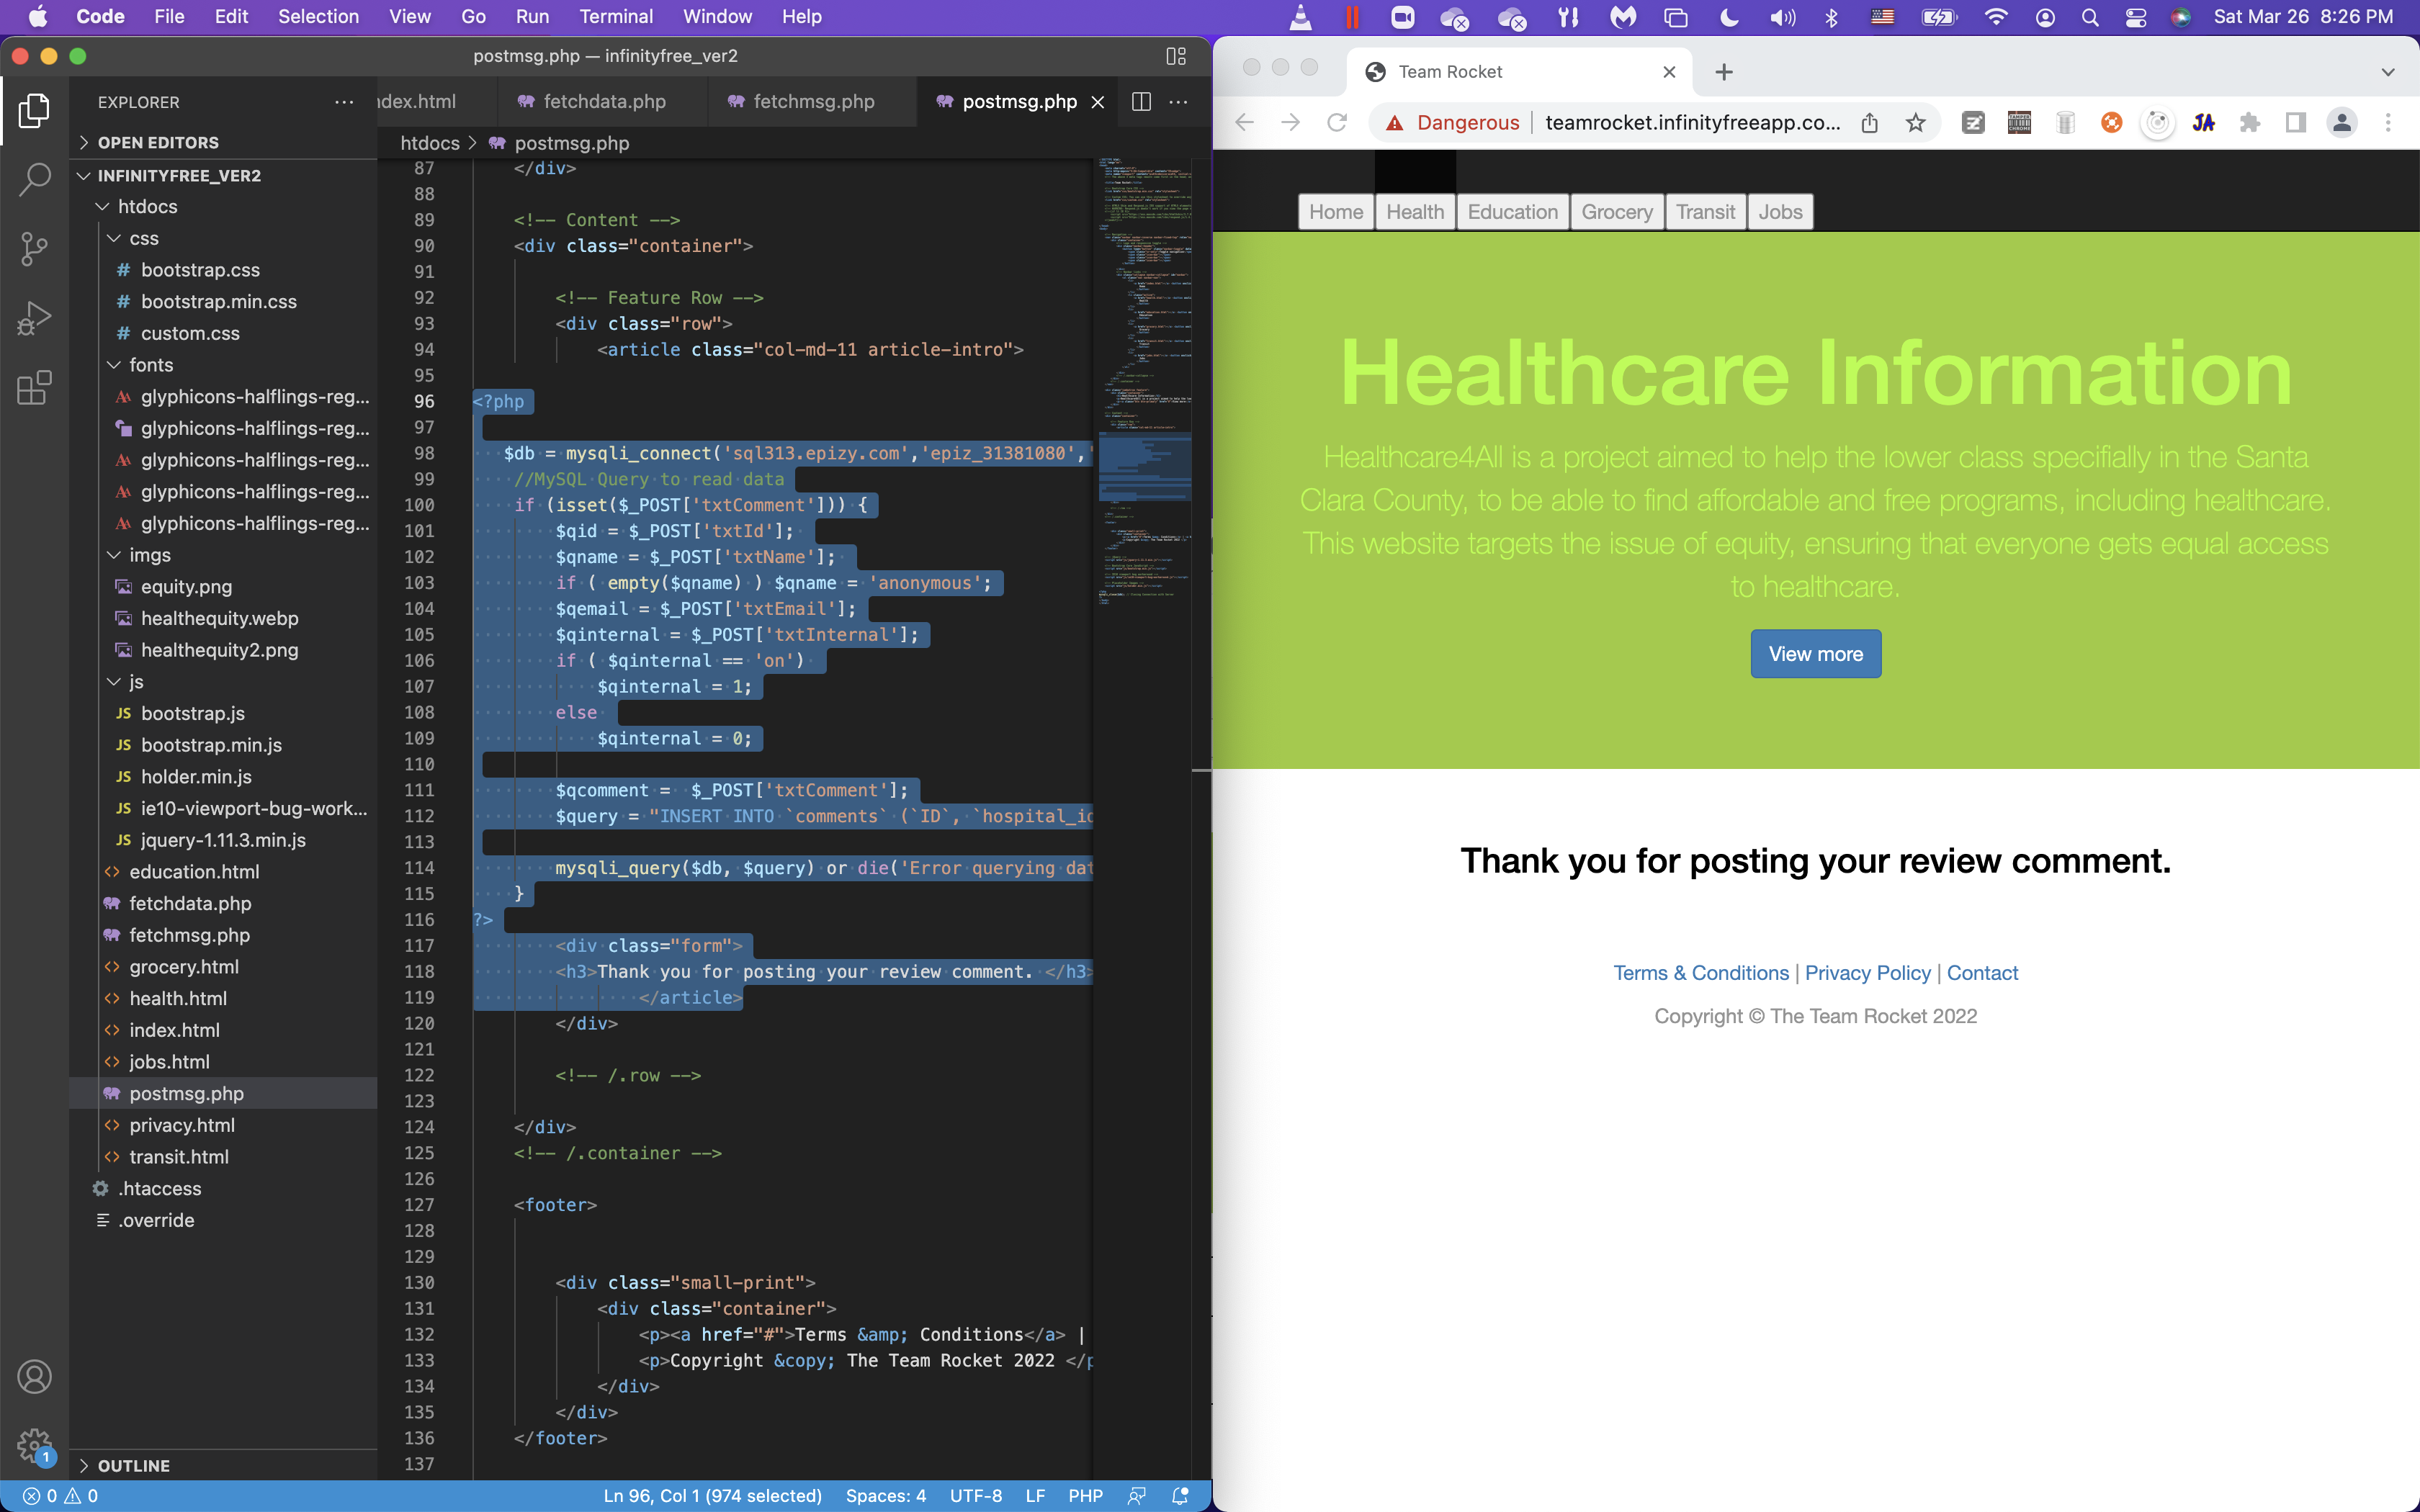The width and height of the screenshot is (2420, 1512).
Task: Open the Extensions view
Action: pyautogui.click(x=34, y=388)
